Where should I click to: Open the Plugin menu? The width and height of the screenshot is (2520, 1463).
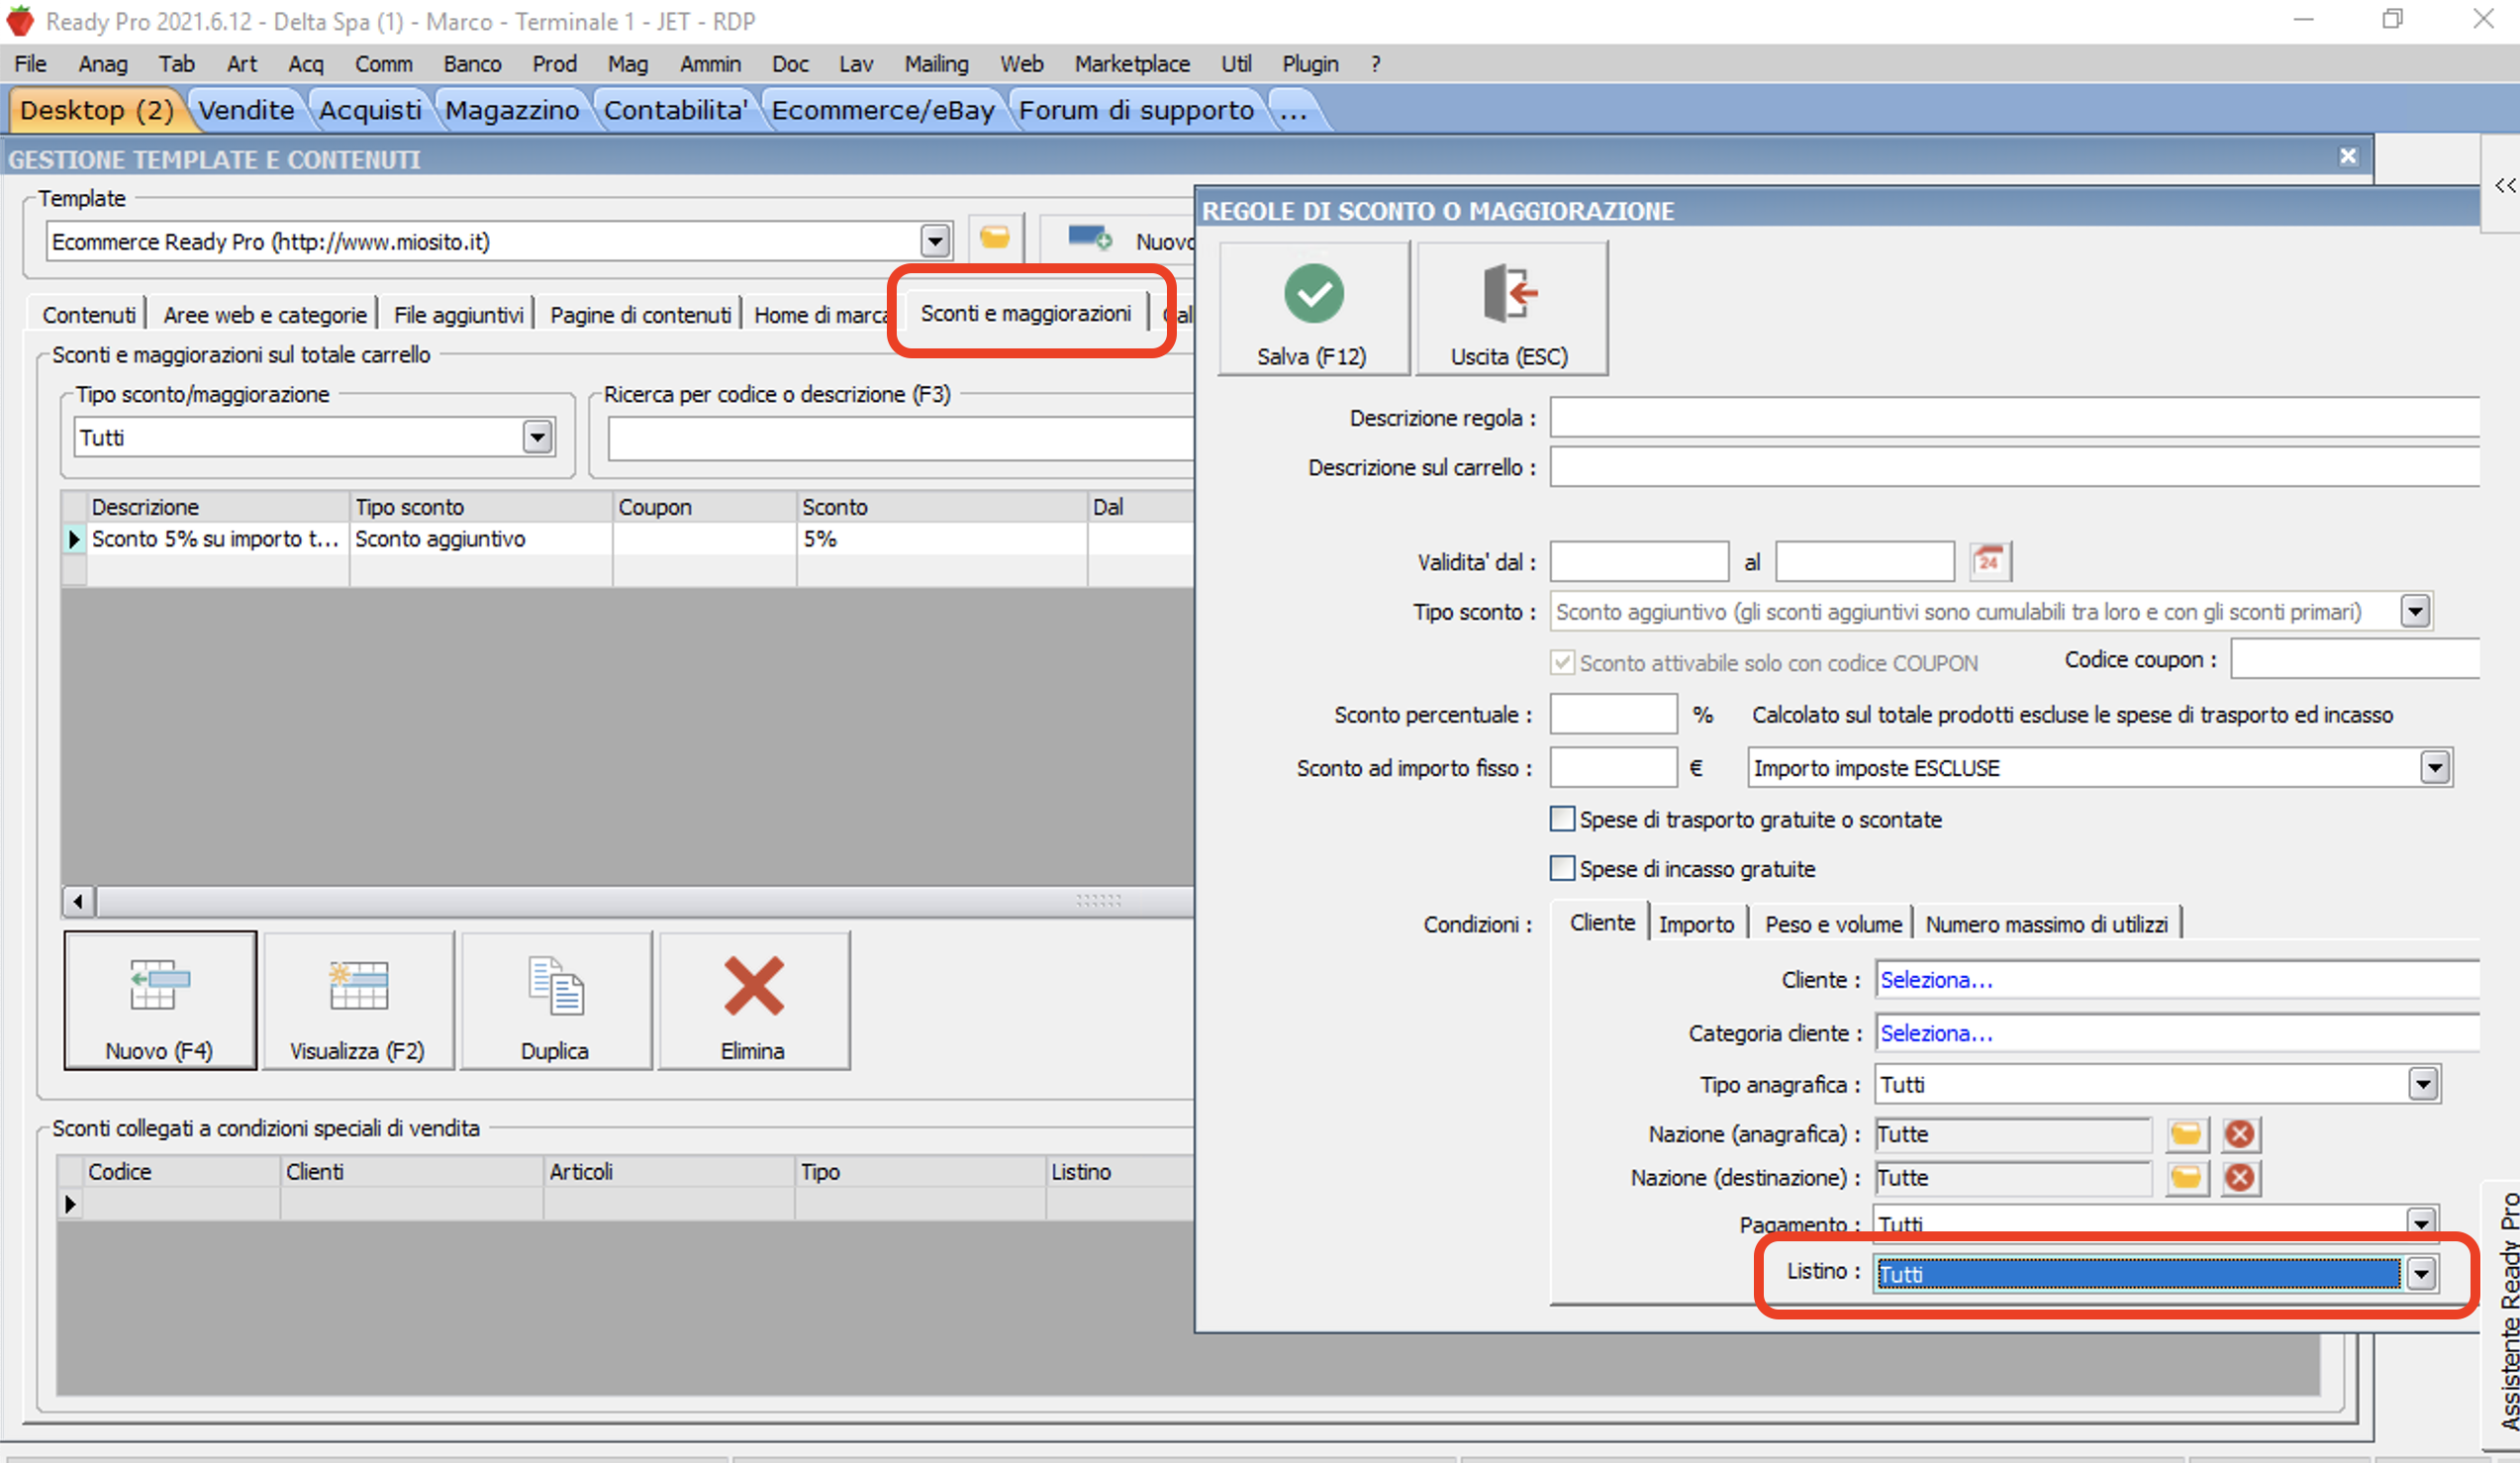tap(1310, 64)
